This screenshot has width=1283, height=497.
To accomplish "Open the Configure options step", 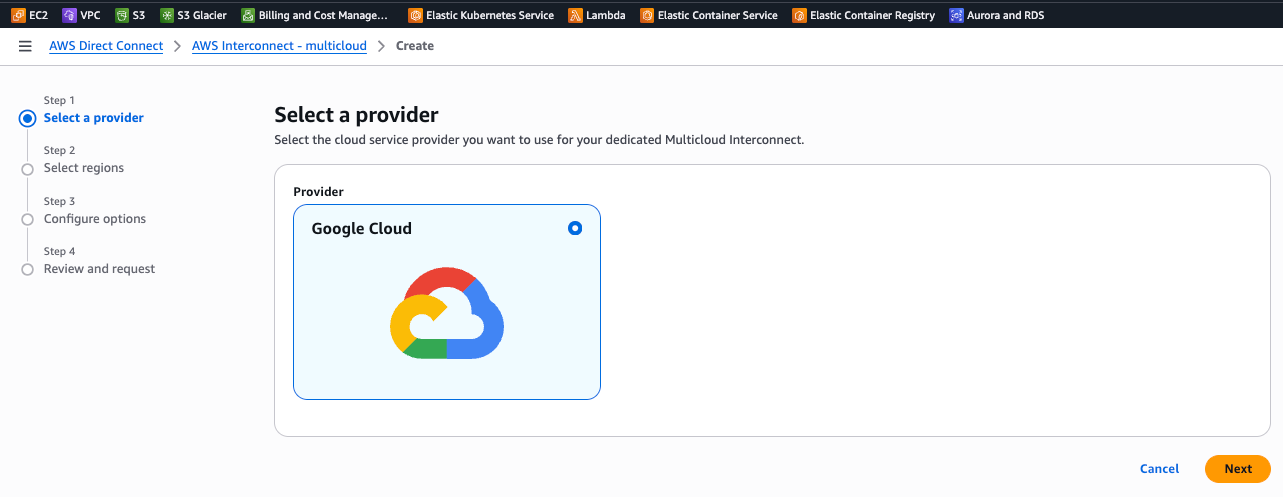I will 95,219.
